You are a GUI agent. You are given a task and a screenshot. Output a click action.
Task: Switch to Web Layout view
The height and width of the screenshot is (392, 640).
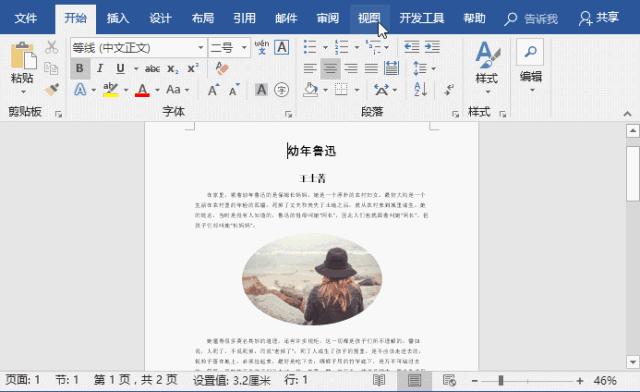(x=449, y=381)
